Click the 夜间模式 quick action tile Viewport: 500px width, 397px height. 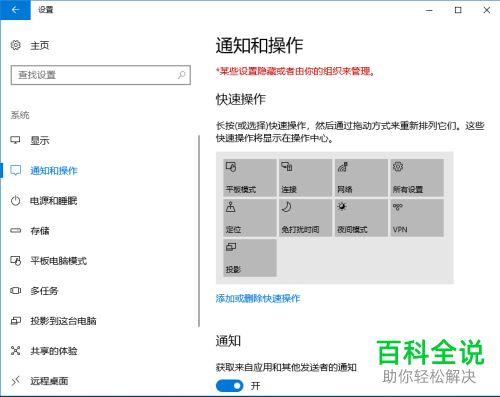click(361, 218)
